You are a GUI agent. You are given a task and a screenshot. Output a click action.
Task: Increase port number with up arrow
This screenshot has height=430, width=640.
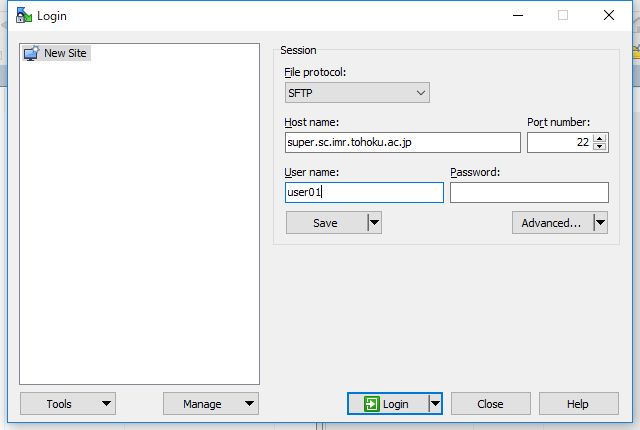600,138
